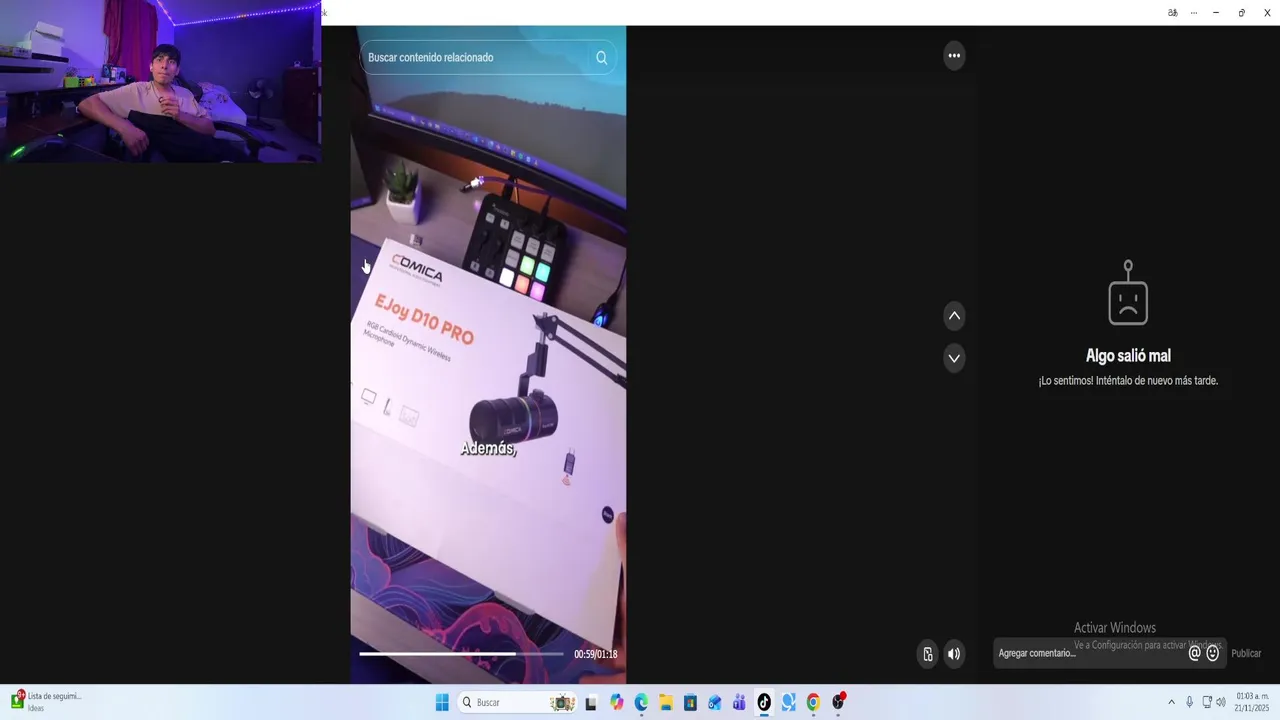
Task: Click the Publicar button
Action: pyautogui.click(x=1246, y=653)
